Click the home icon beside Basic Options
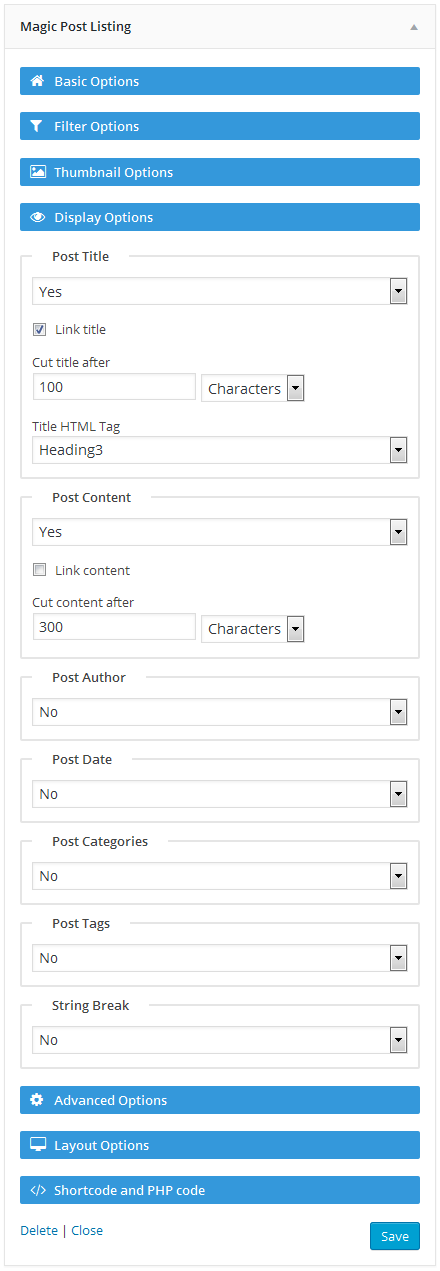 click(37, 81)
